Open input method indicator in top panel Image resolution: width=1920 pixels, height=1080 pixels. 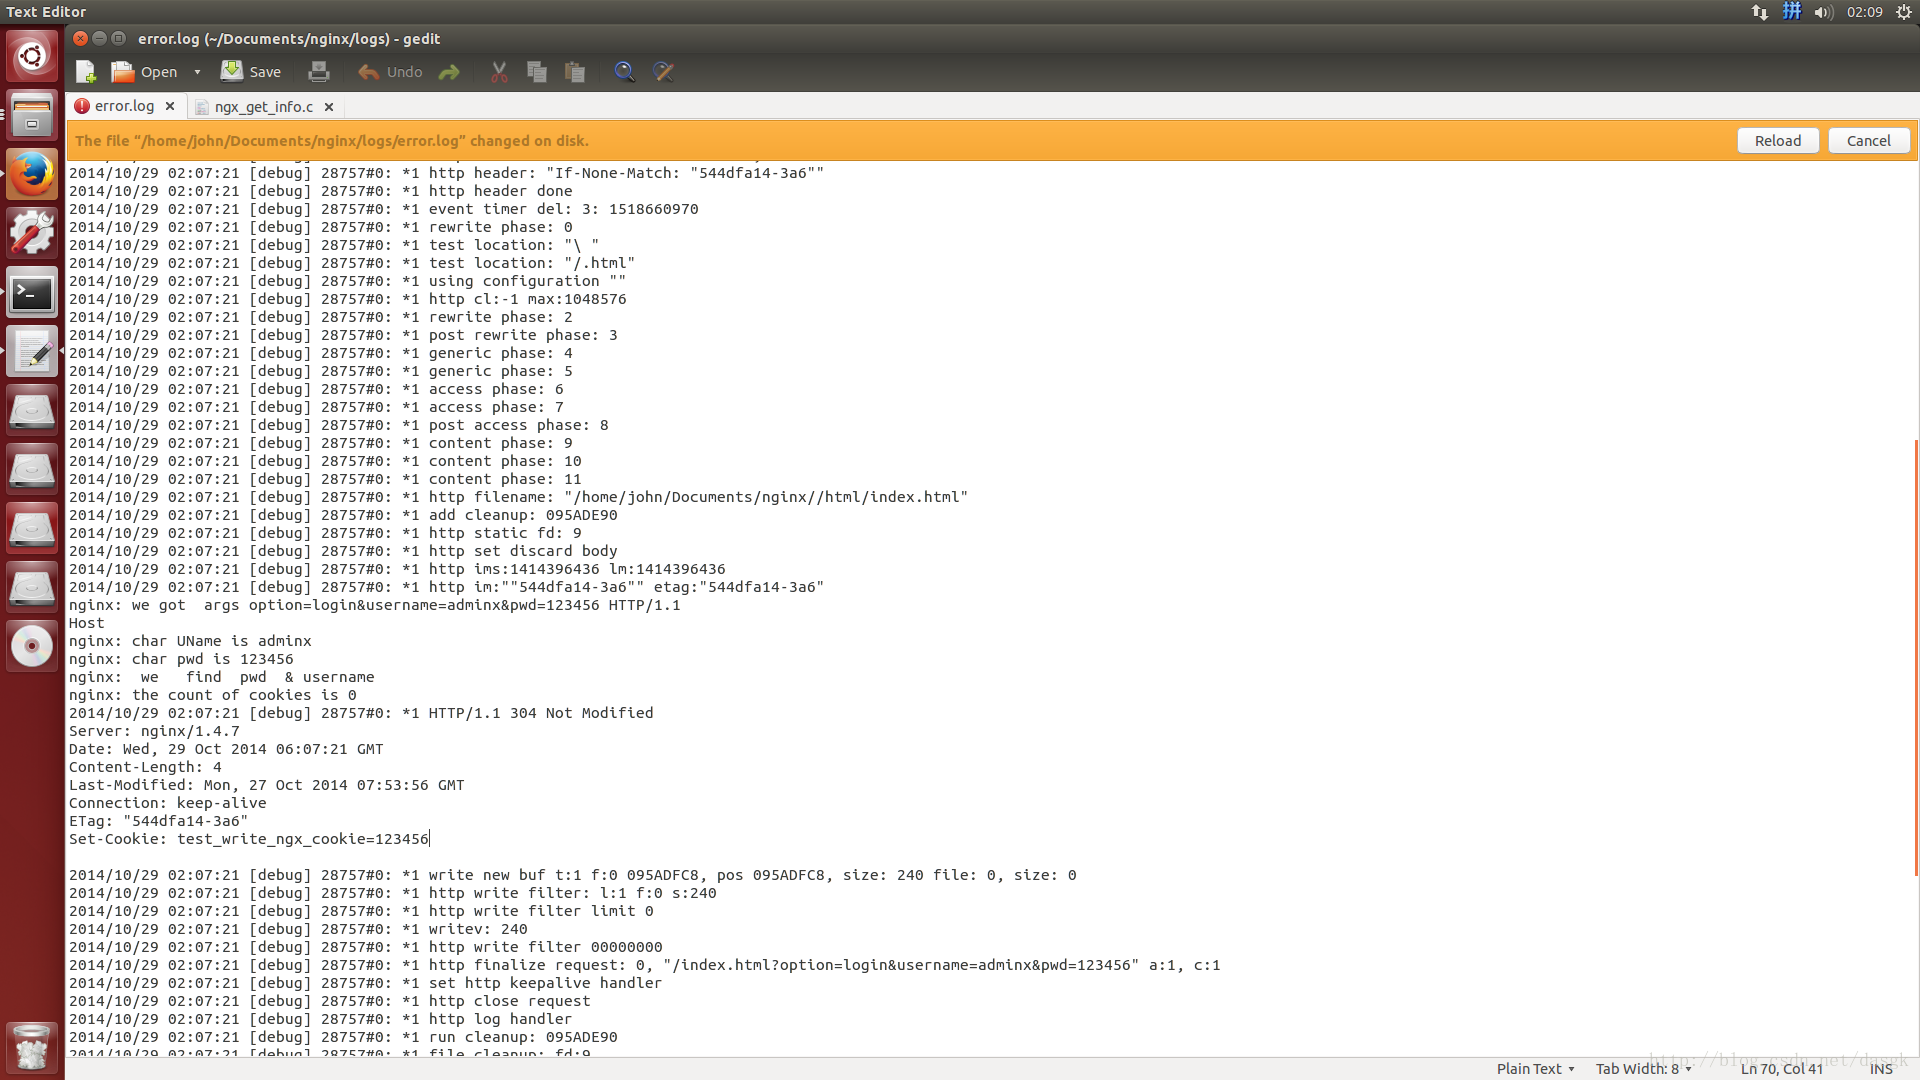[x=1792, y=12]
